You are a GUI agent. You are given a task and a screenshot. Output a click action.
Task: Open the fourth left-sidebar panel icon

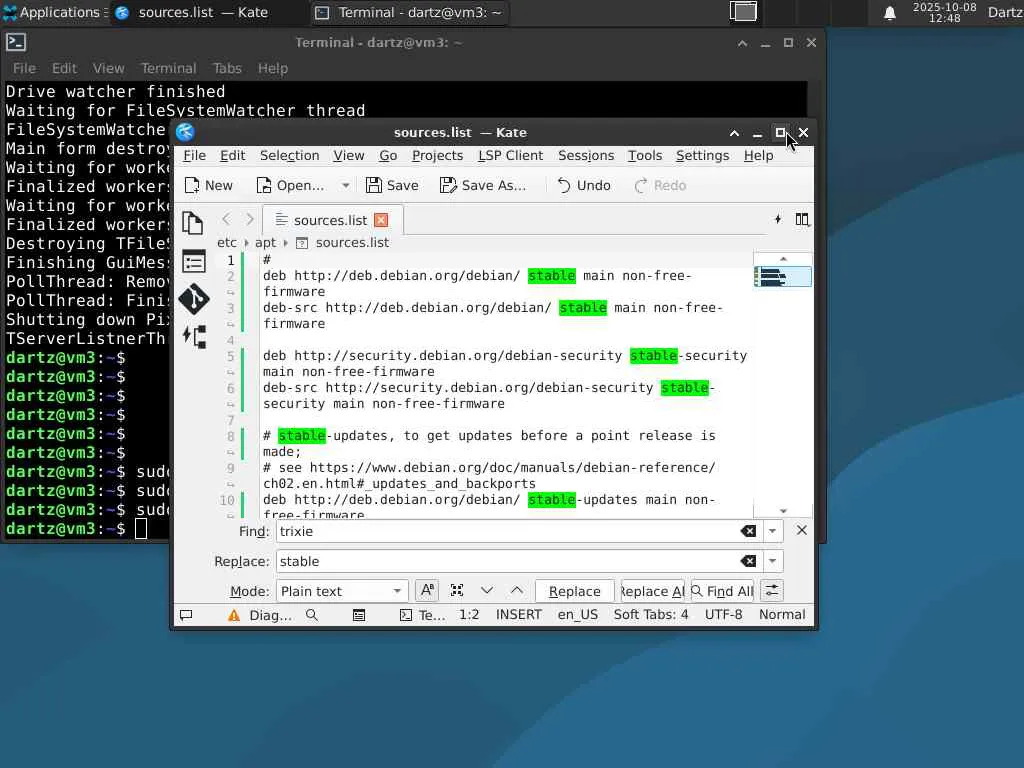[x=195, y=336]
